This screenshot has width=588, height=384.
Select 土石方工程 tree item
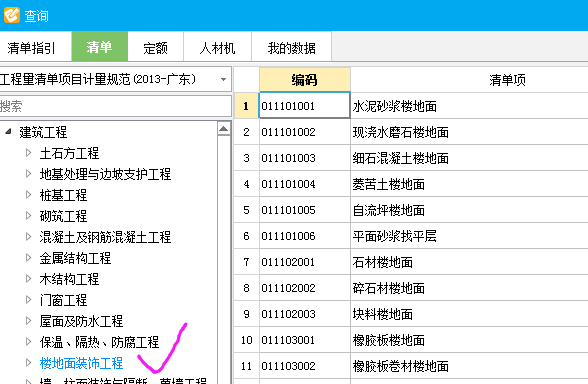pos(69,153)
